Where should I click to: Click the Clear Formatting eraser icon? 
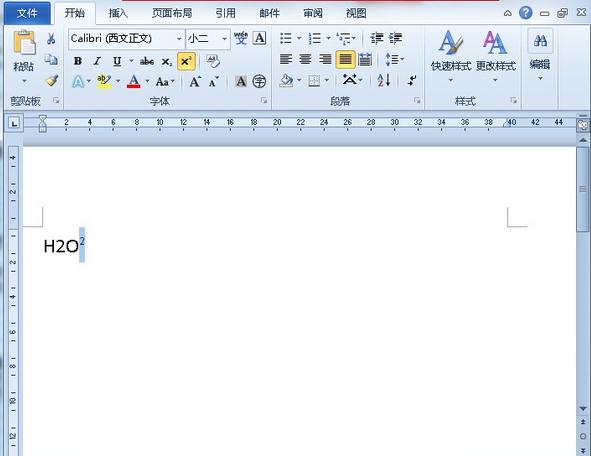tap(213, 61)
